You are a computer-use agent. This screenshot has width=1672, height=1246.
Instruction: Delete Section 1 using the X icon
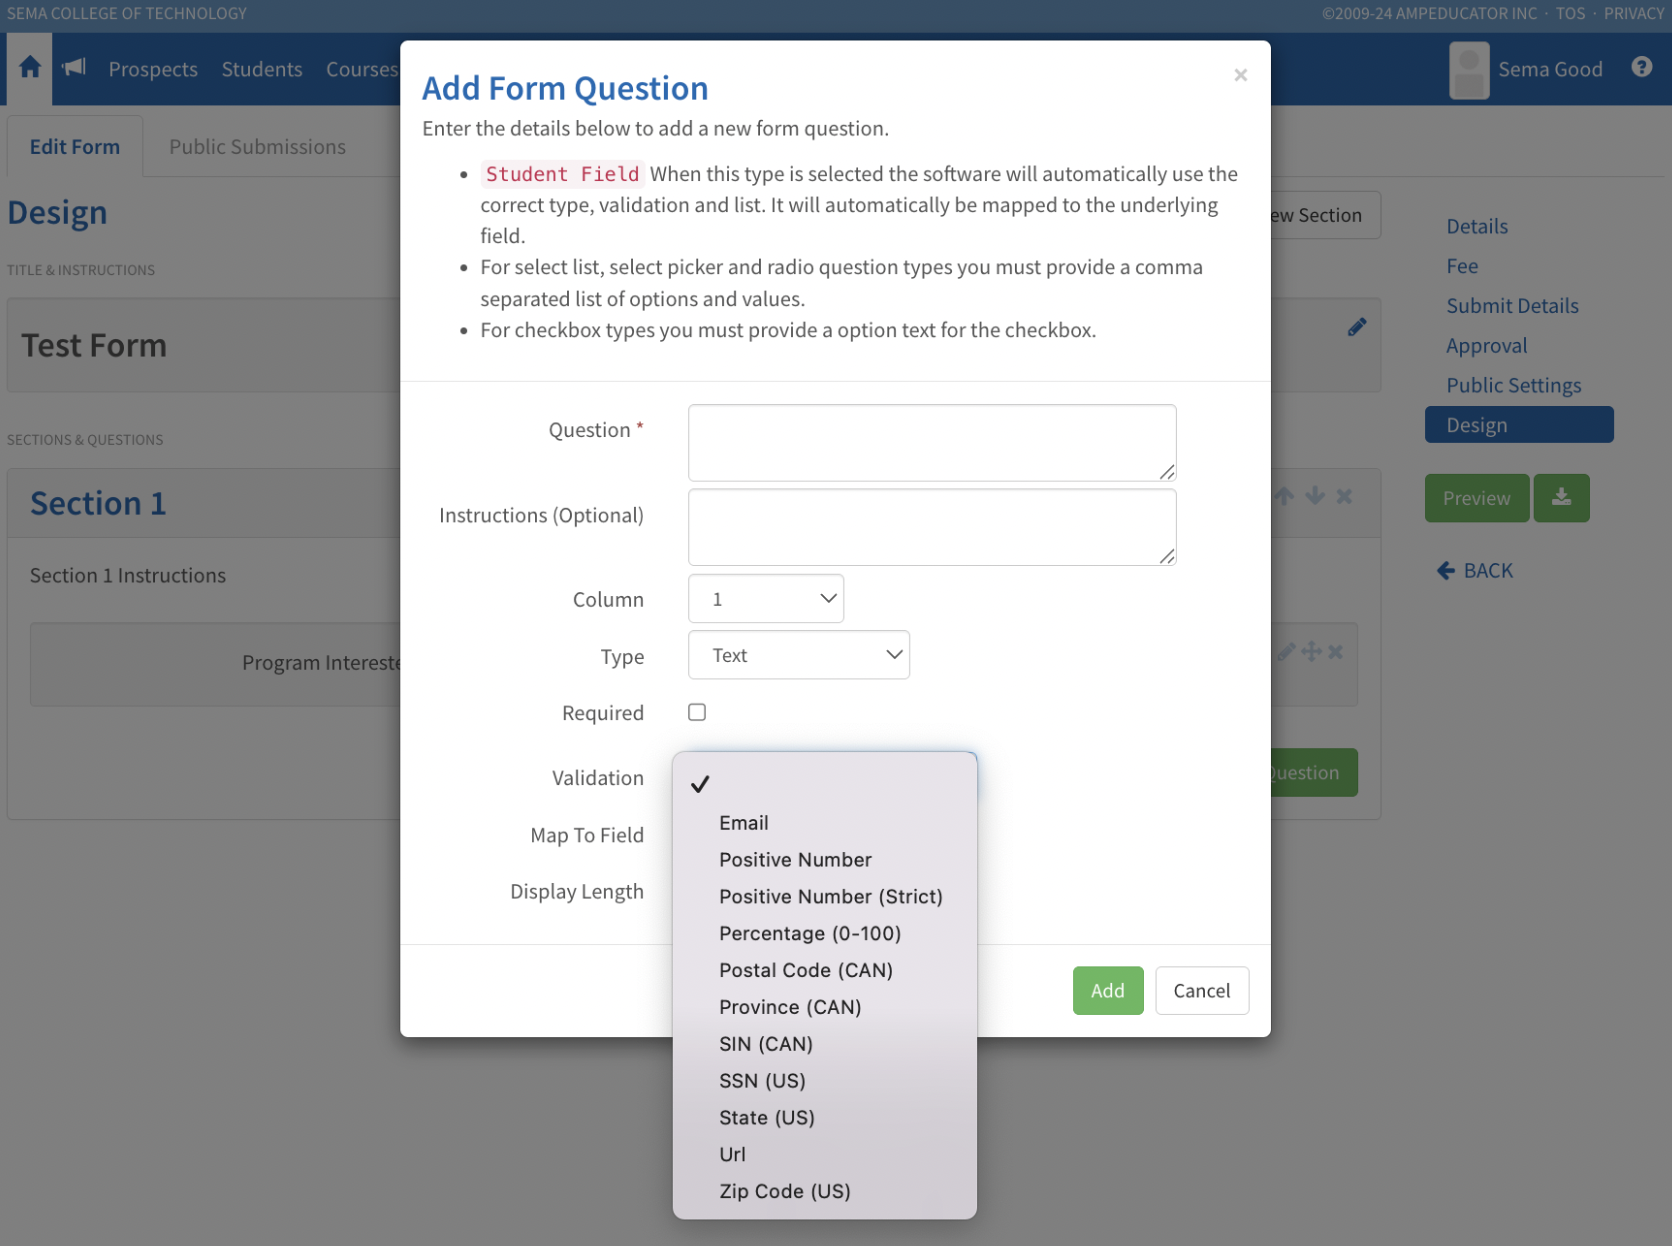tap(1344, 496)
